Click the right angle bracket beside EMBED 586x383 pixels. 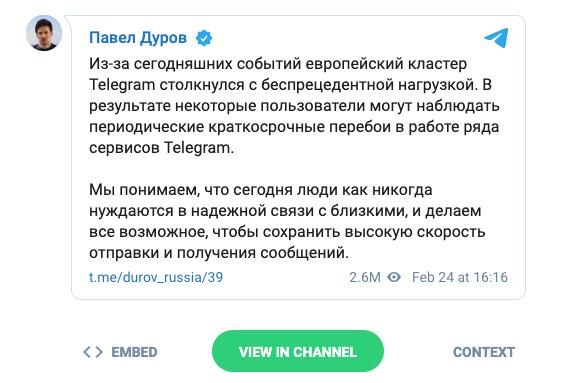click(99, 352)
